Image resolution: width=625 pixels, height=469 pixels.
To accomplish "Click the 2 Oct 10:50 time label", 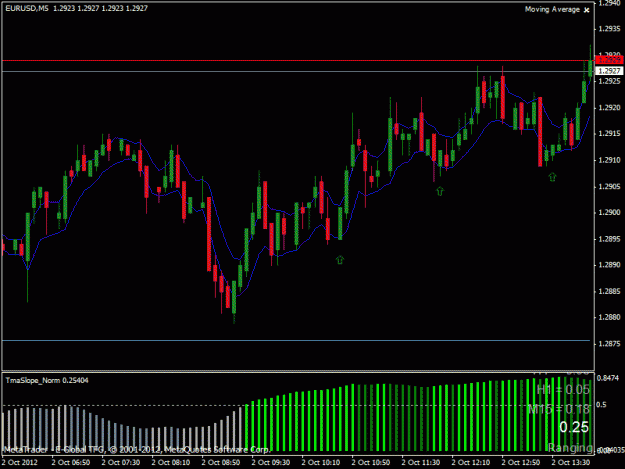I will (371, 463).
